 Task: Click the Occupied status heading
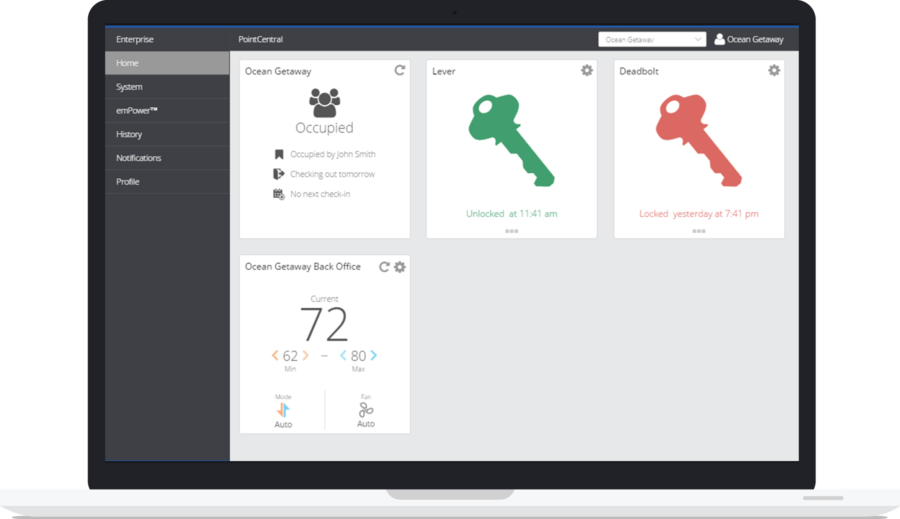(324, 128)
